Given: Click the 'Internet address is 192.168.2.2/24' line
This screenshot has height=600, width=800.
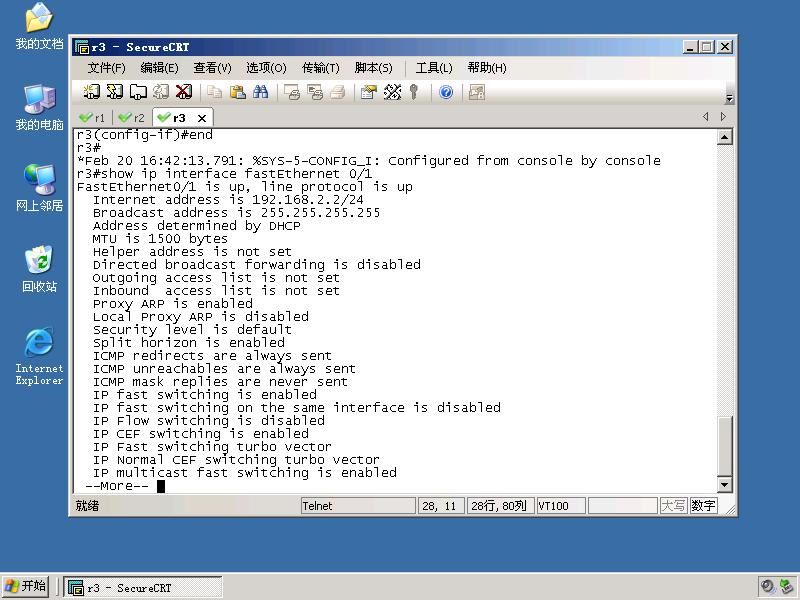Looking at the screenshot, I should point(228,199).
